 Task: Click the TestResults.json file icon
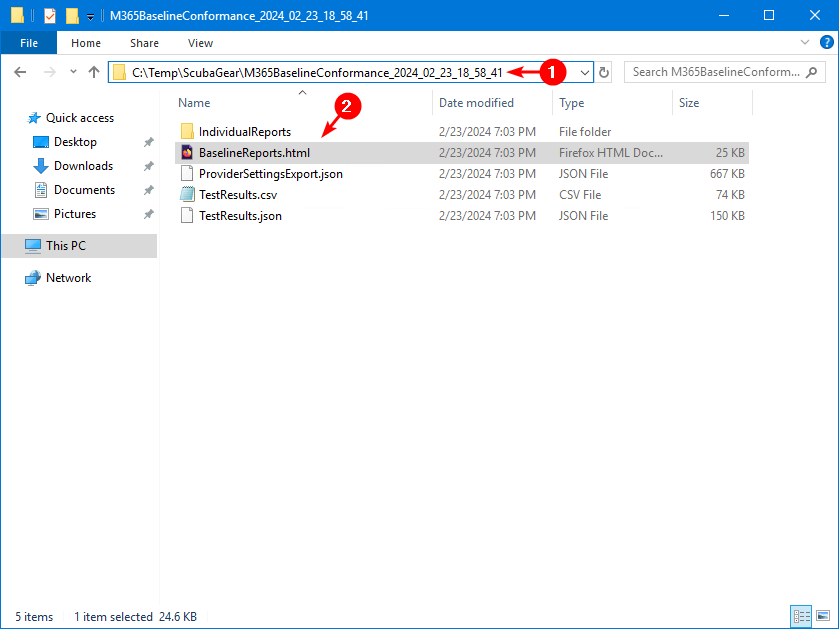coord(187,215)
